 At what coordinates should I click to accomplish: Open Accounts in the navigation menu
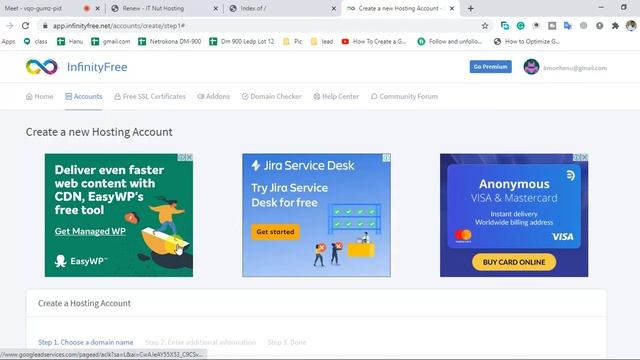(84, 96)
